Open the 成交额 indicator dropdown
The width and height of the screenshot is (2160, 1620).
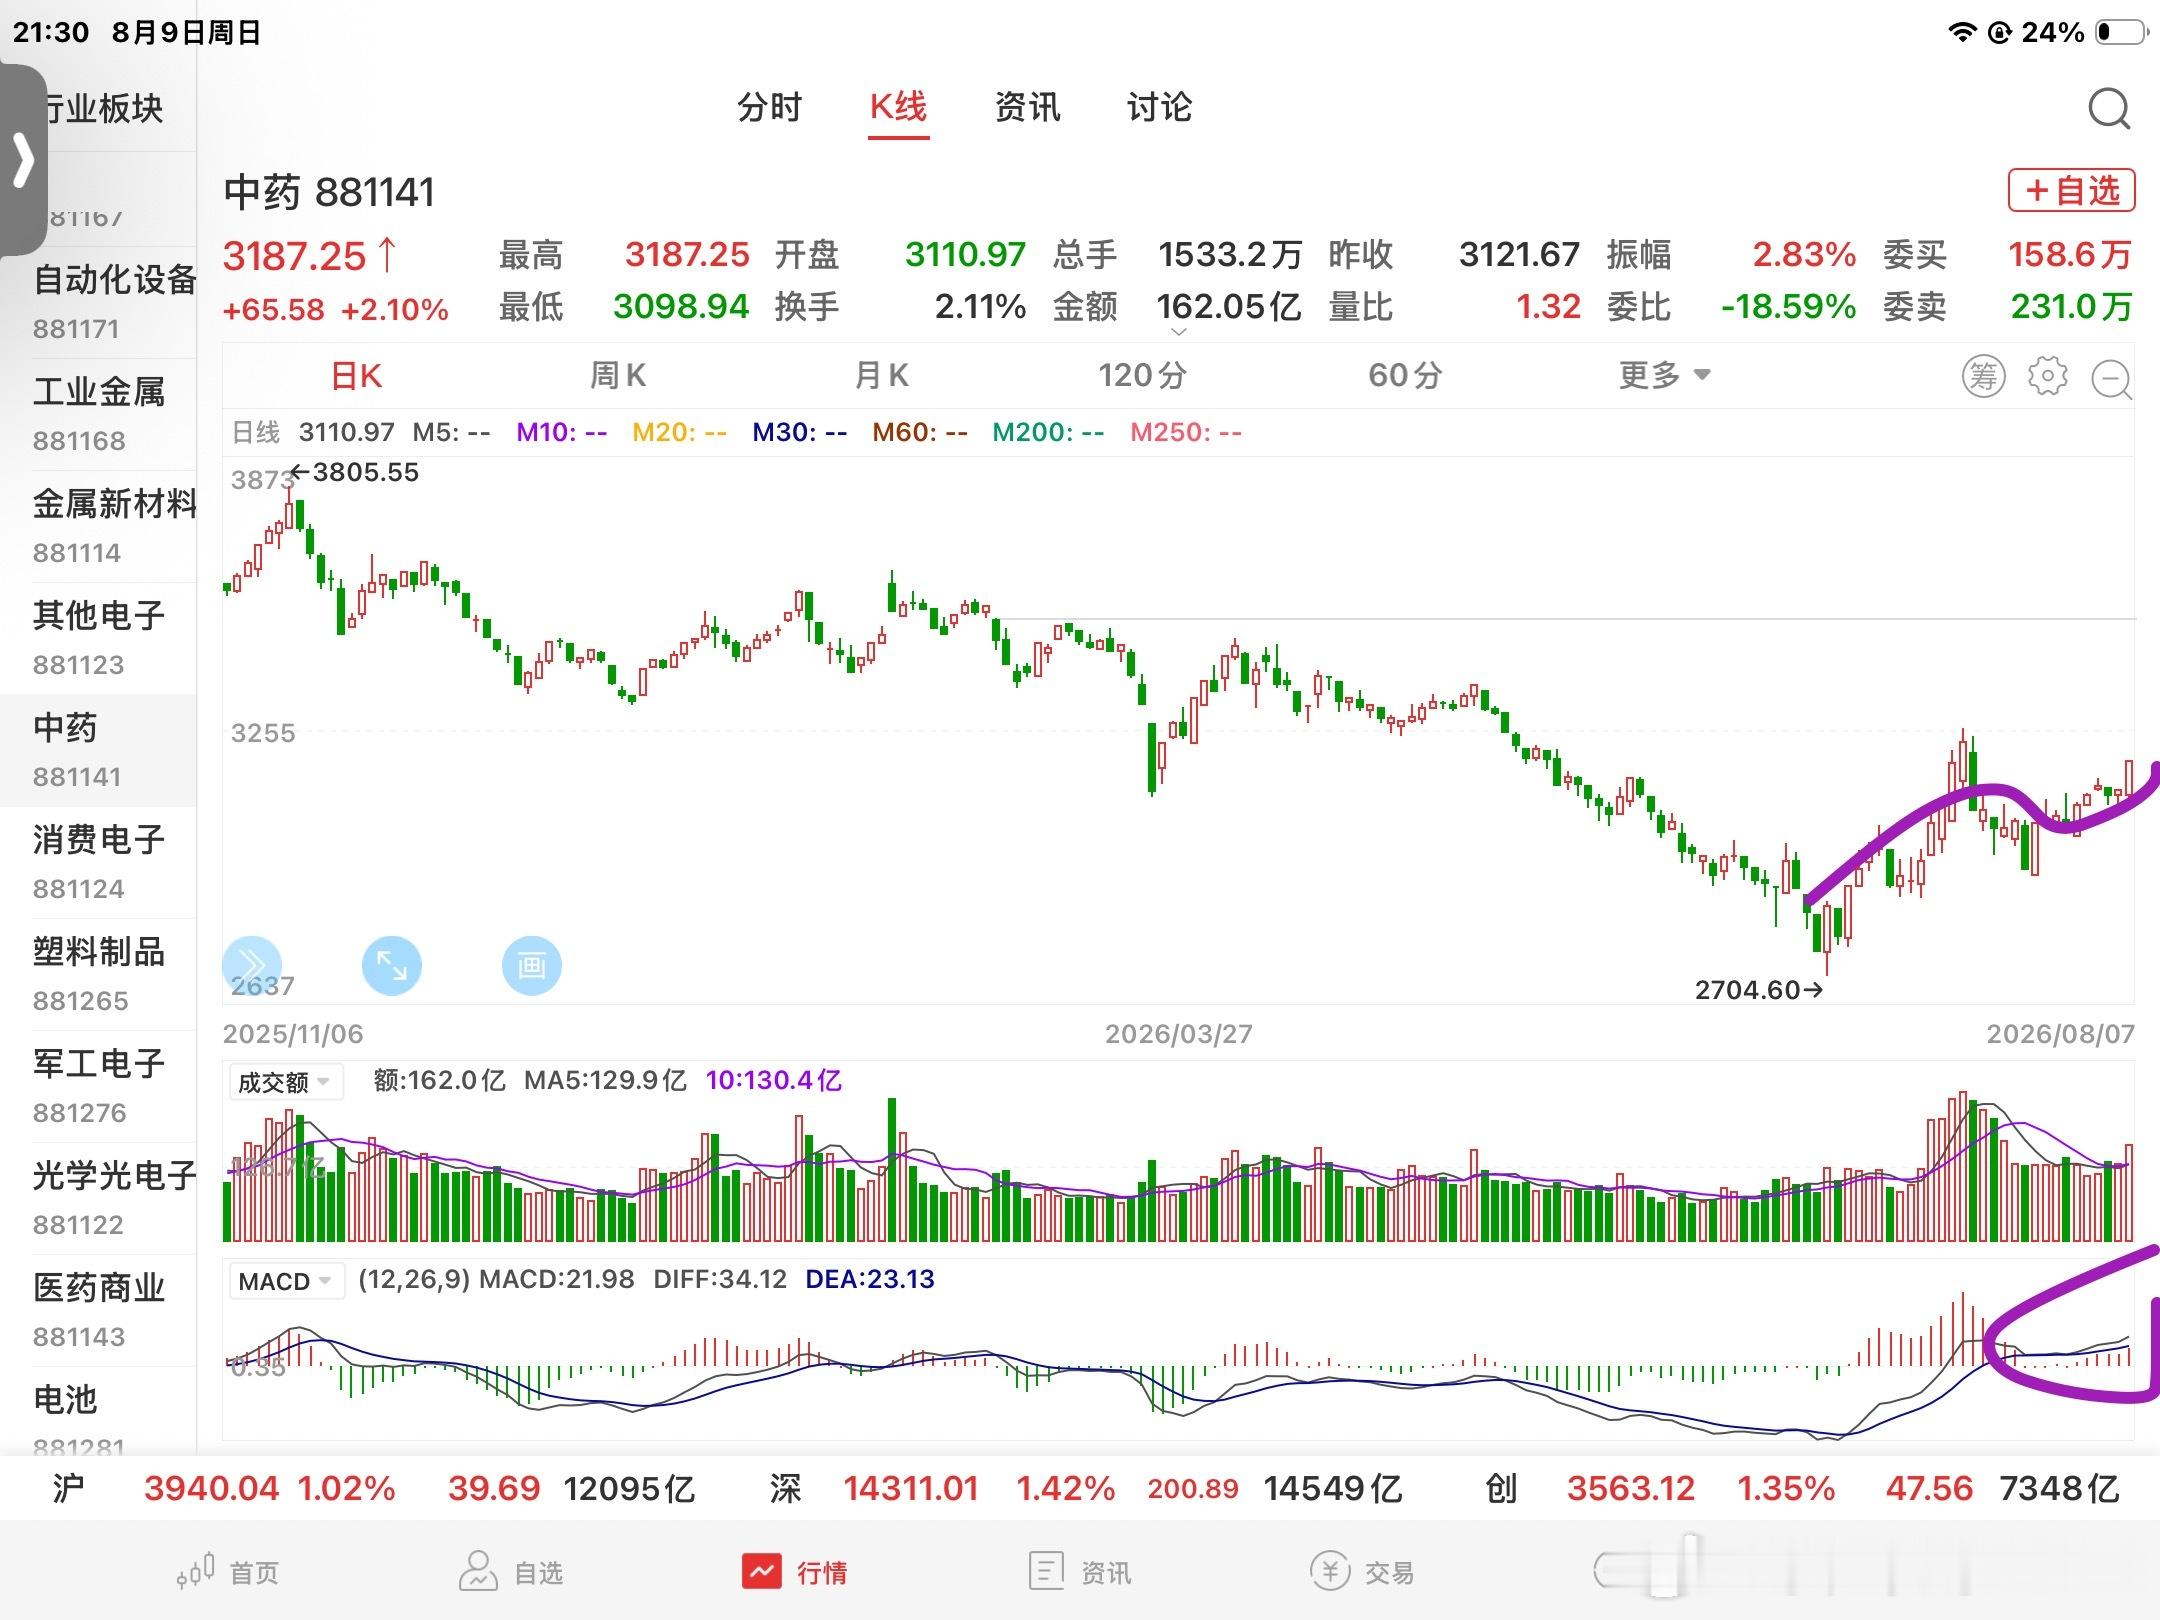coord(286,1082)
